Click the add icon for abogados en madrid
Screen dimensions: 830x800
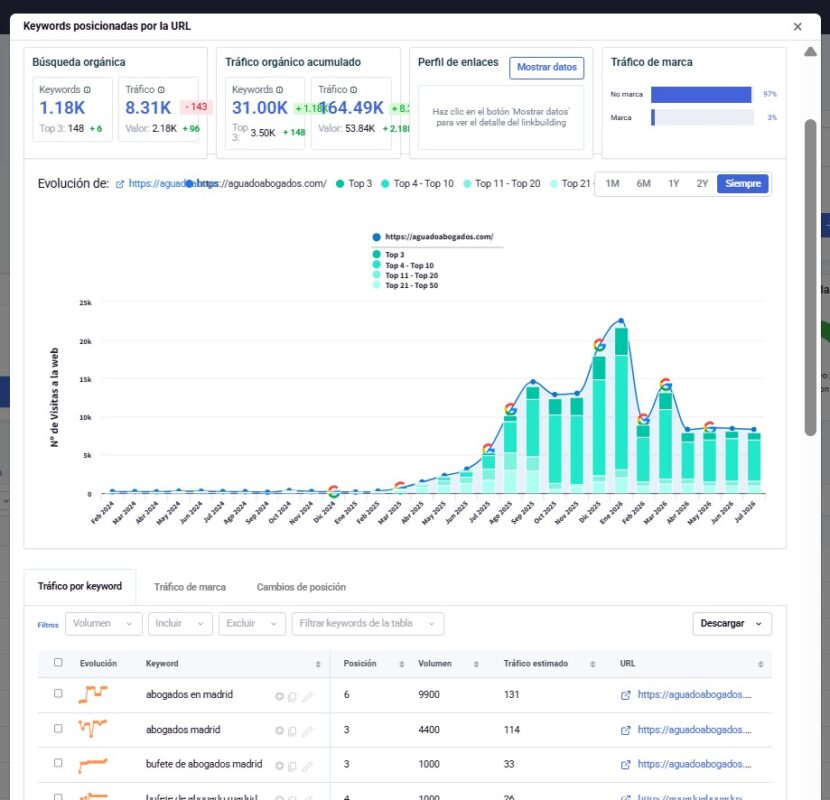coord(279,696)
